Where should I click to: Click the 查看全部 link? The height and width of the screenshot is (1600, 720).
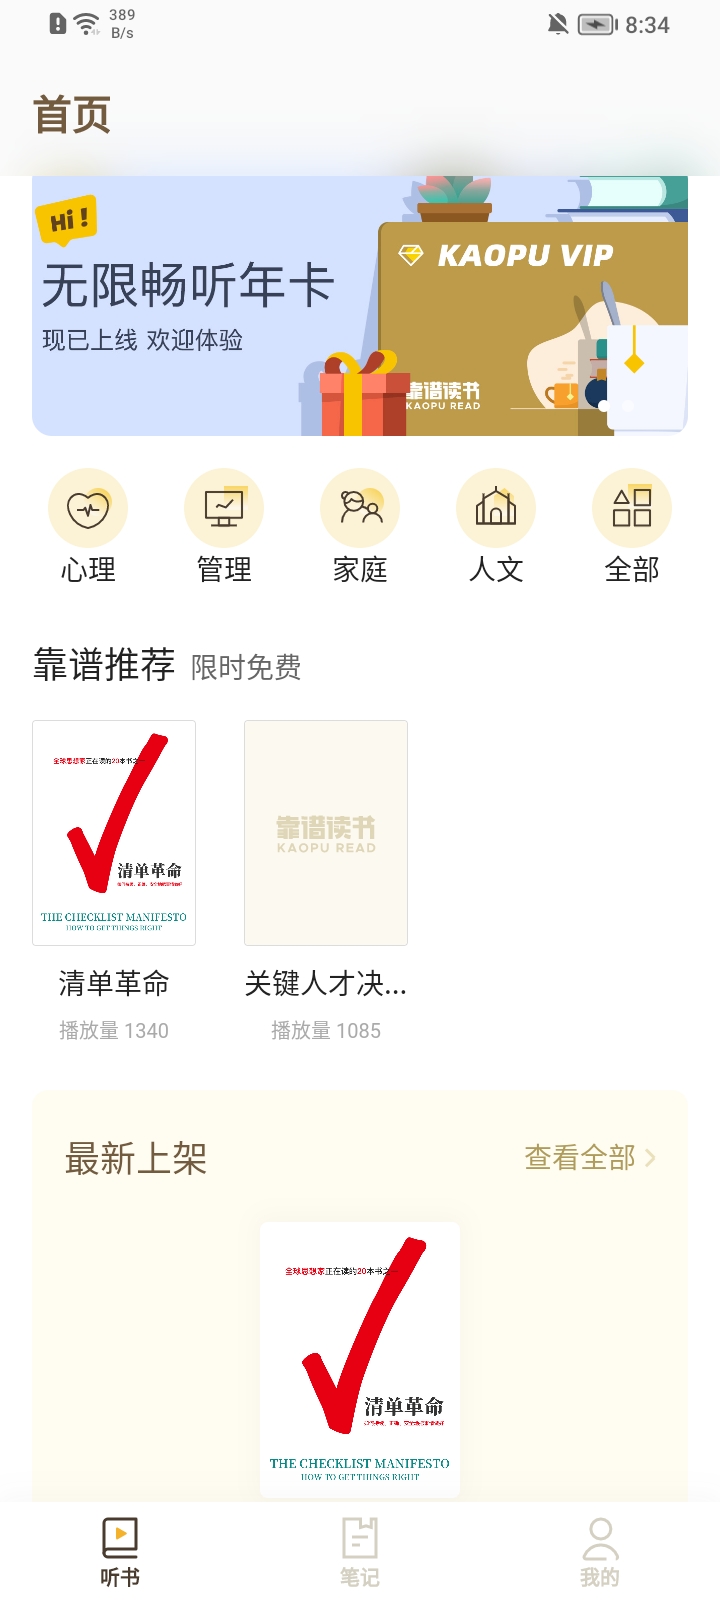pos(580,1158)
